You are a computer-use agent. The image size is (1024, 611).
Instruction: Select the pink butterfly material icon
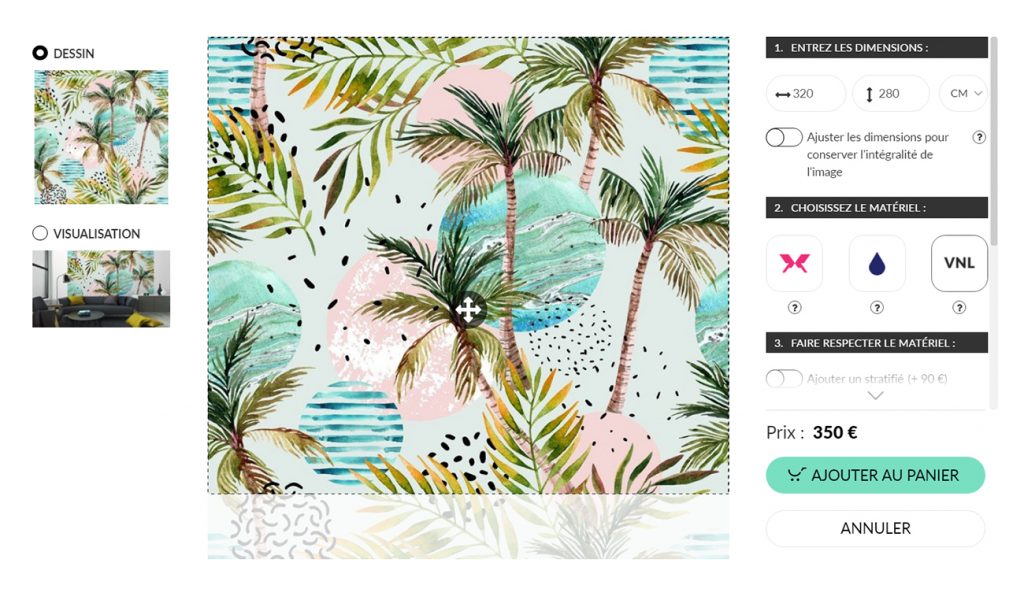click(x=794, y=263)
